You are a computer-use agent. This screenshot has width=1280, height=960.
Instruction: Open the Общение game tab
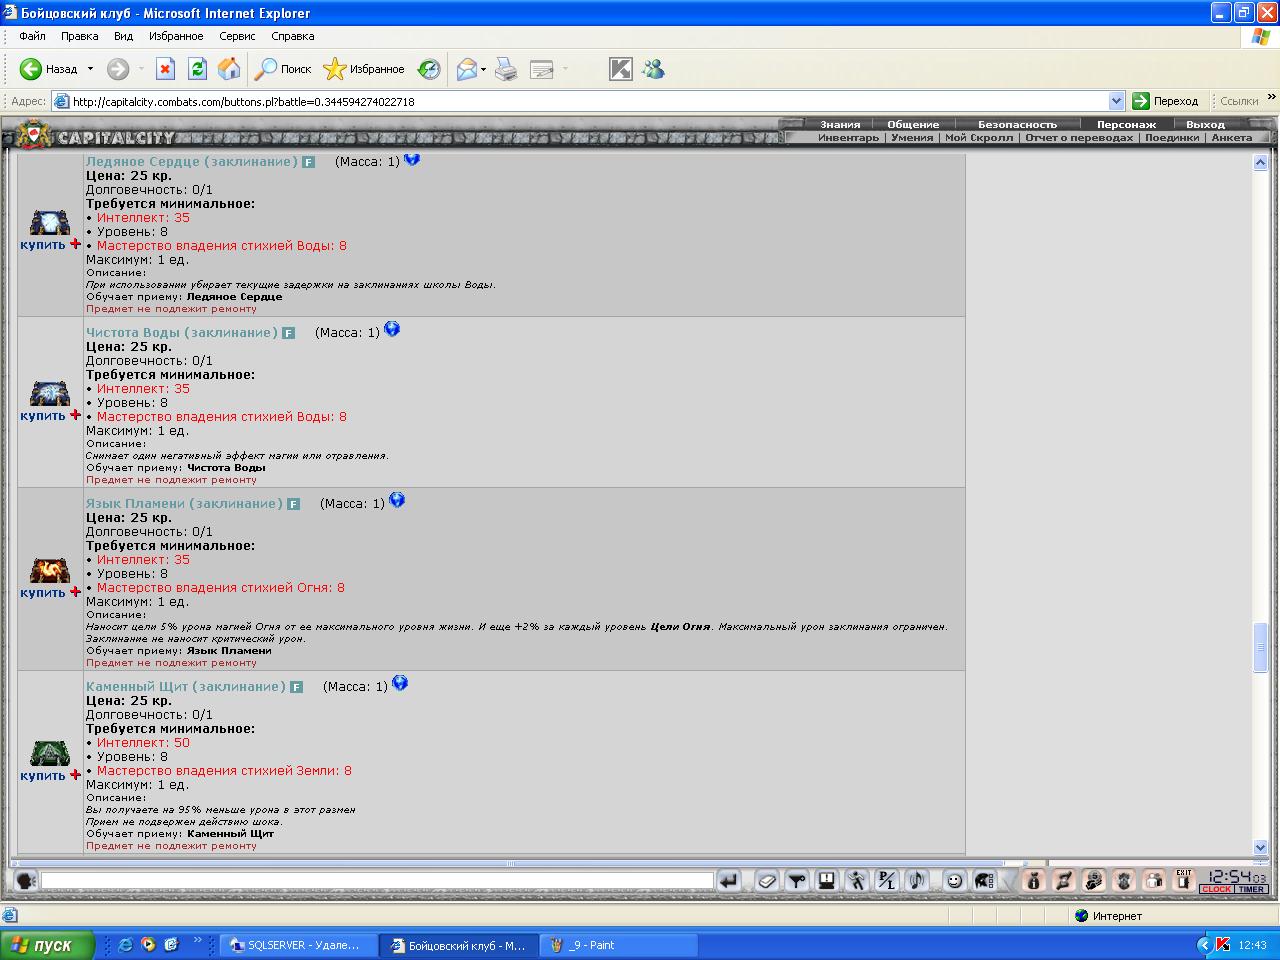[913, 124]
